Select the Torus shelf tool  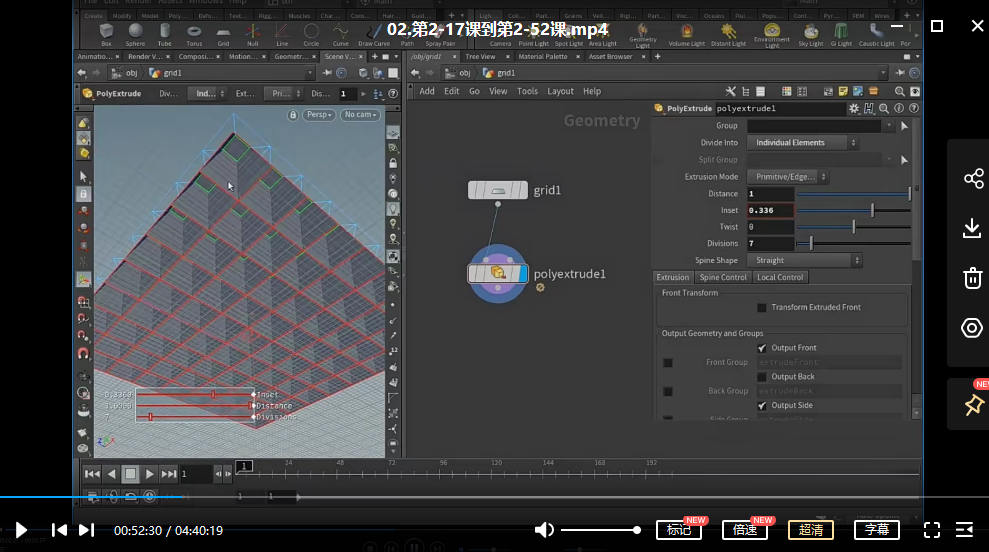click(x=193, y=32)
